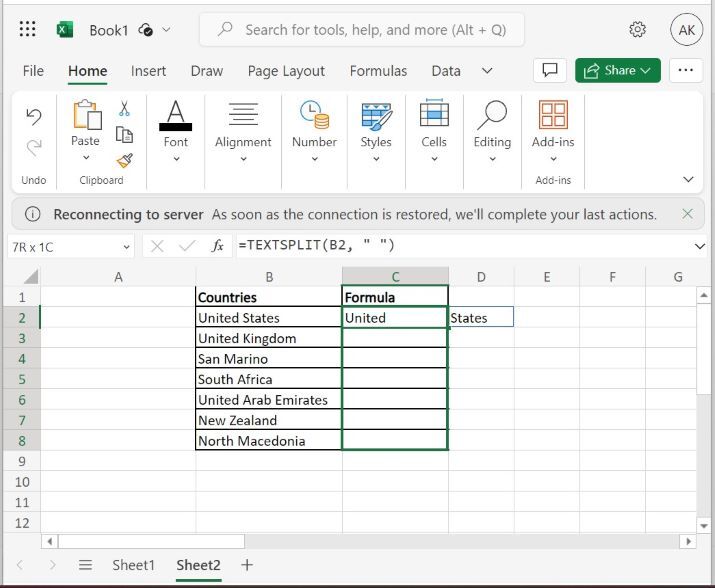Click the info icon in reconnecting banner

[x=32, y=214]
